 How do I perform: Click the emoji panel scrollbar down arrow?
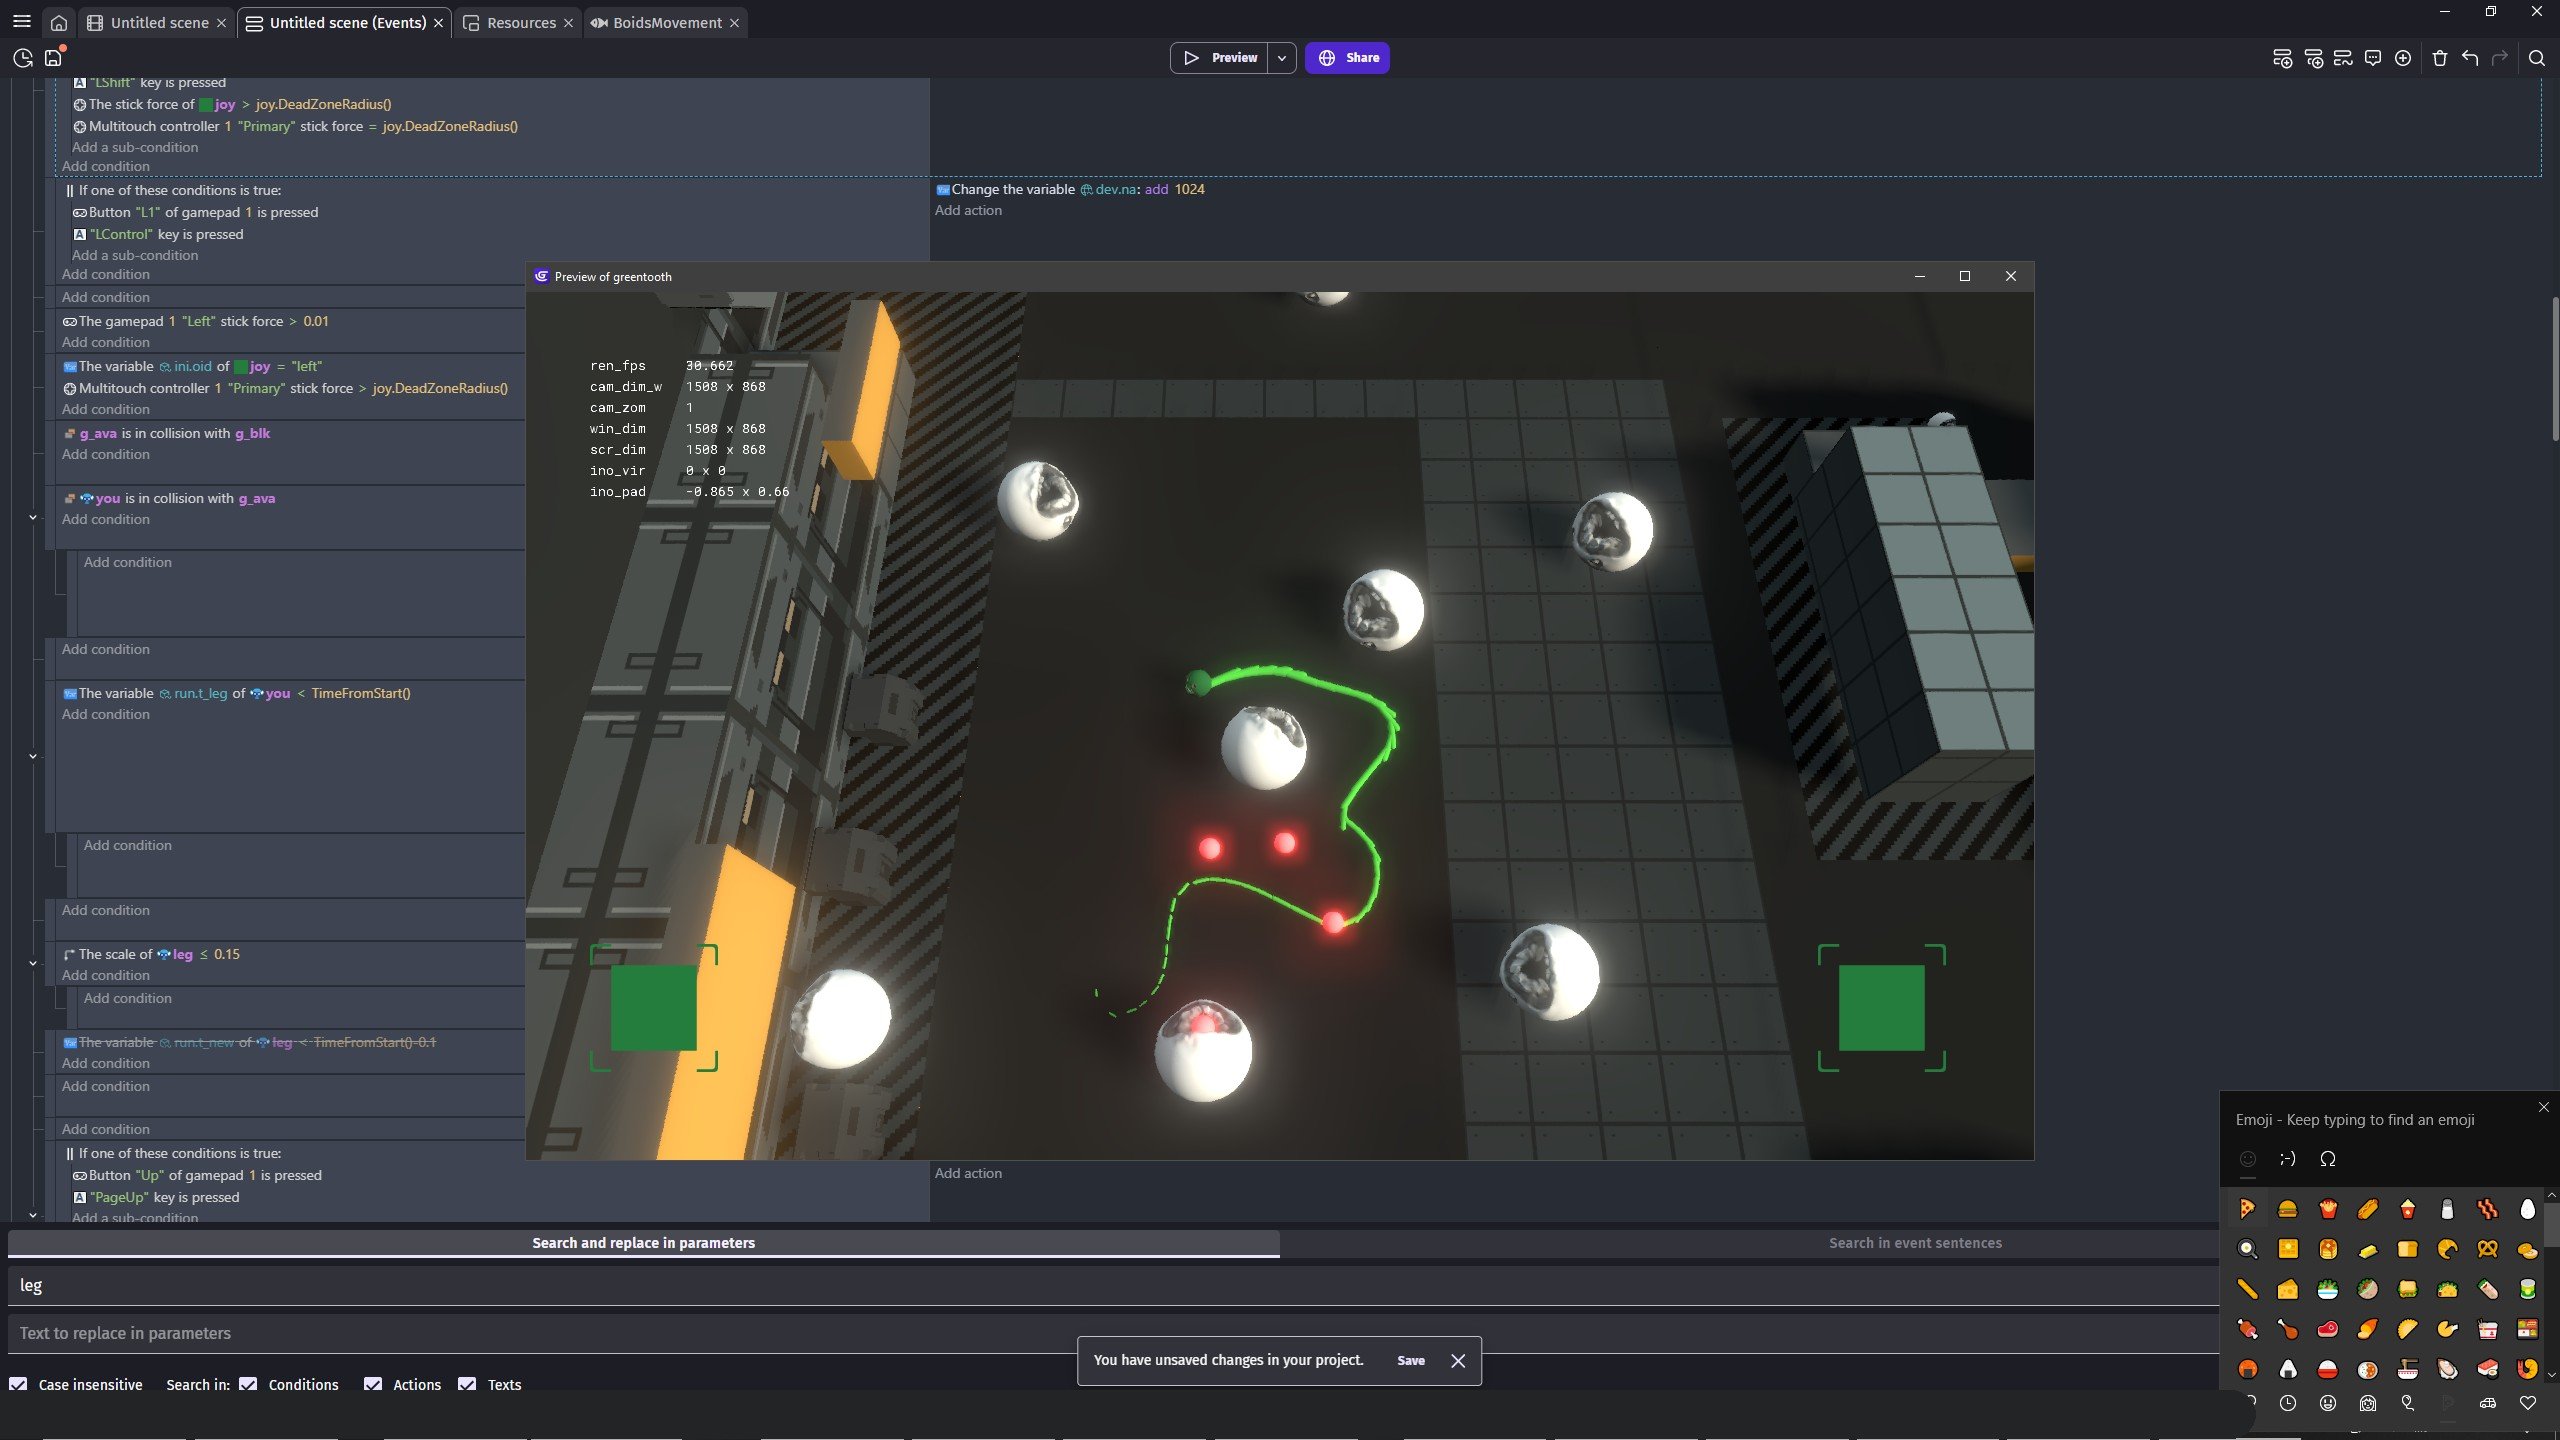(x=2551, y=1375)
